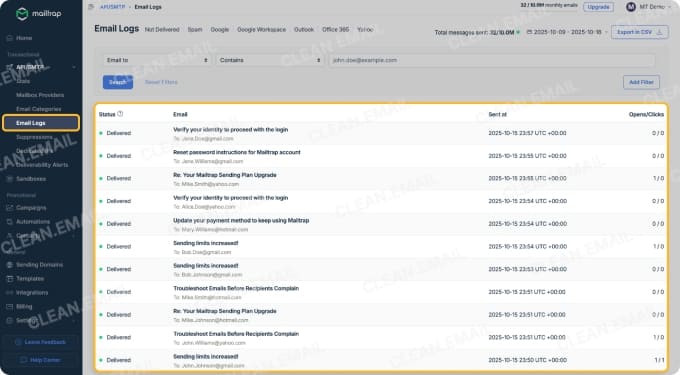Click the 'Sent at' column header
The image size is (680, 375).
(497, 114)
